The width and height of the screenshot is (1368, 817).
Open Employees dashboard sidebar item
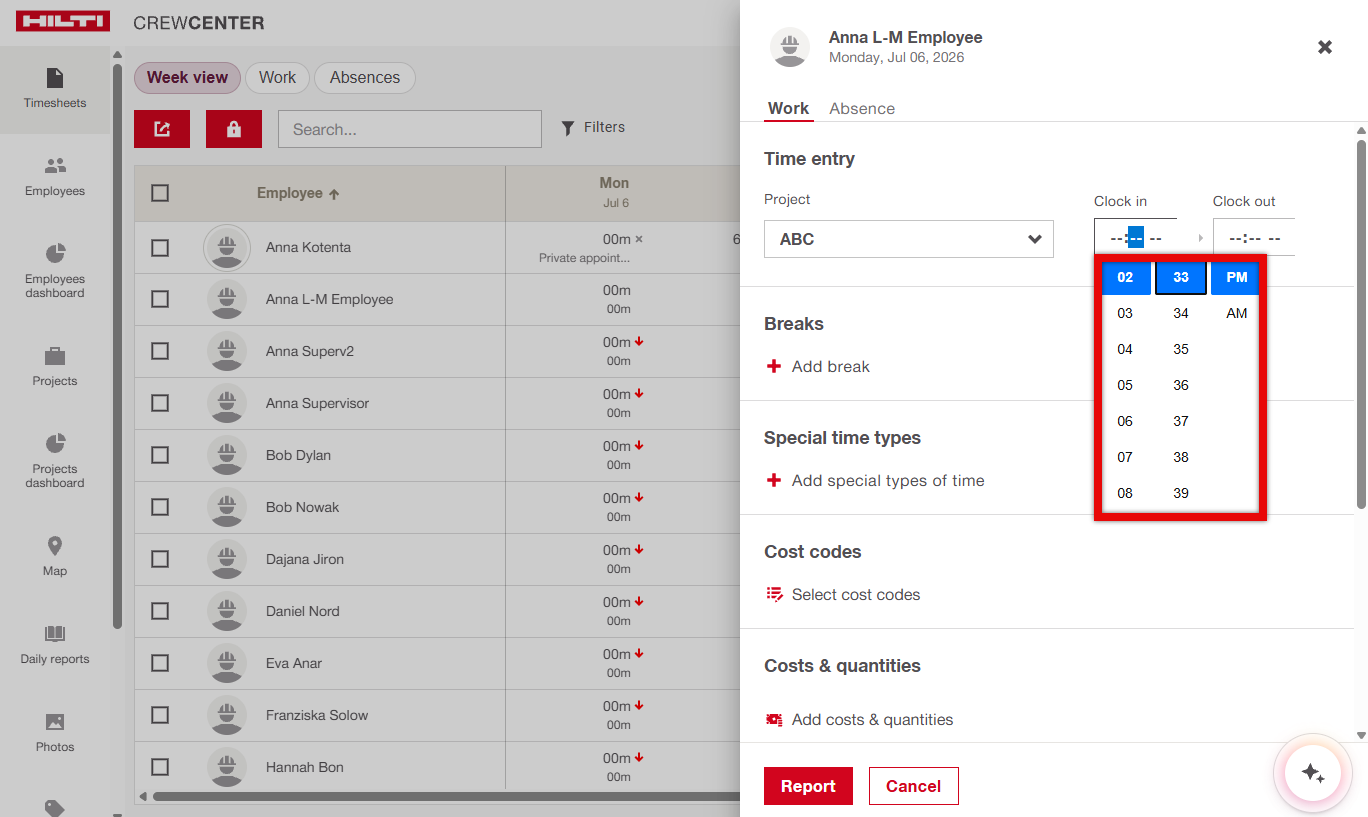click(55, 270)
